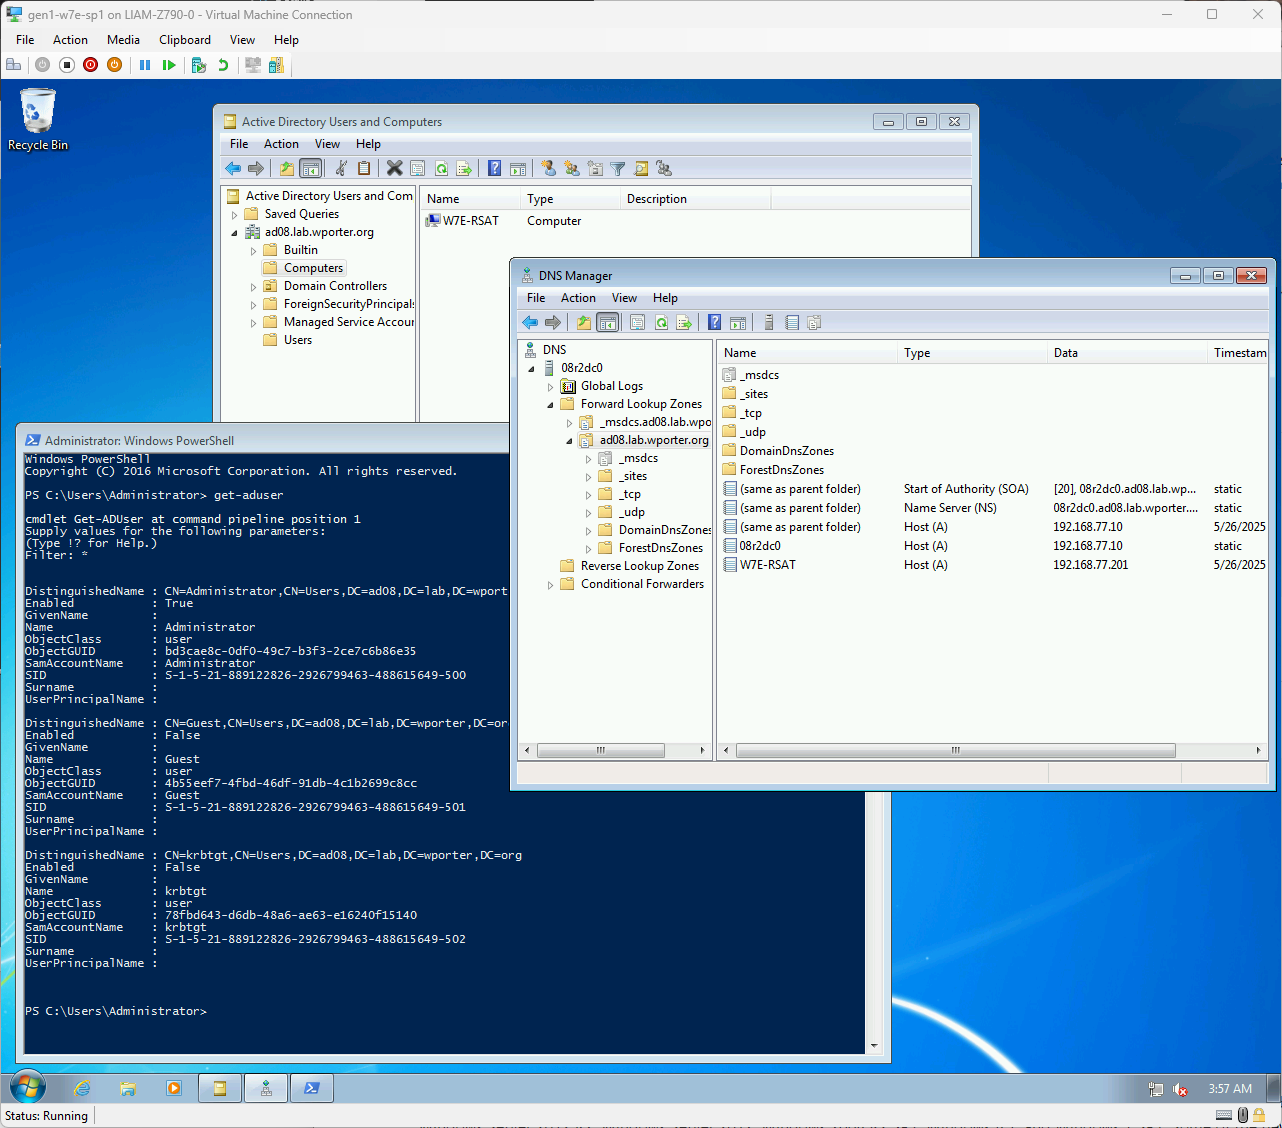This screenshot has height=1128, width=1282.
Task: Click ADUC toolbar Help question mark icon
Action: (x=494, y=168)
